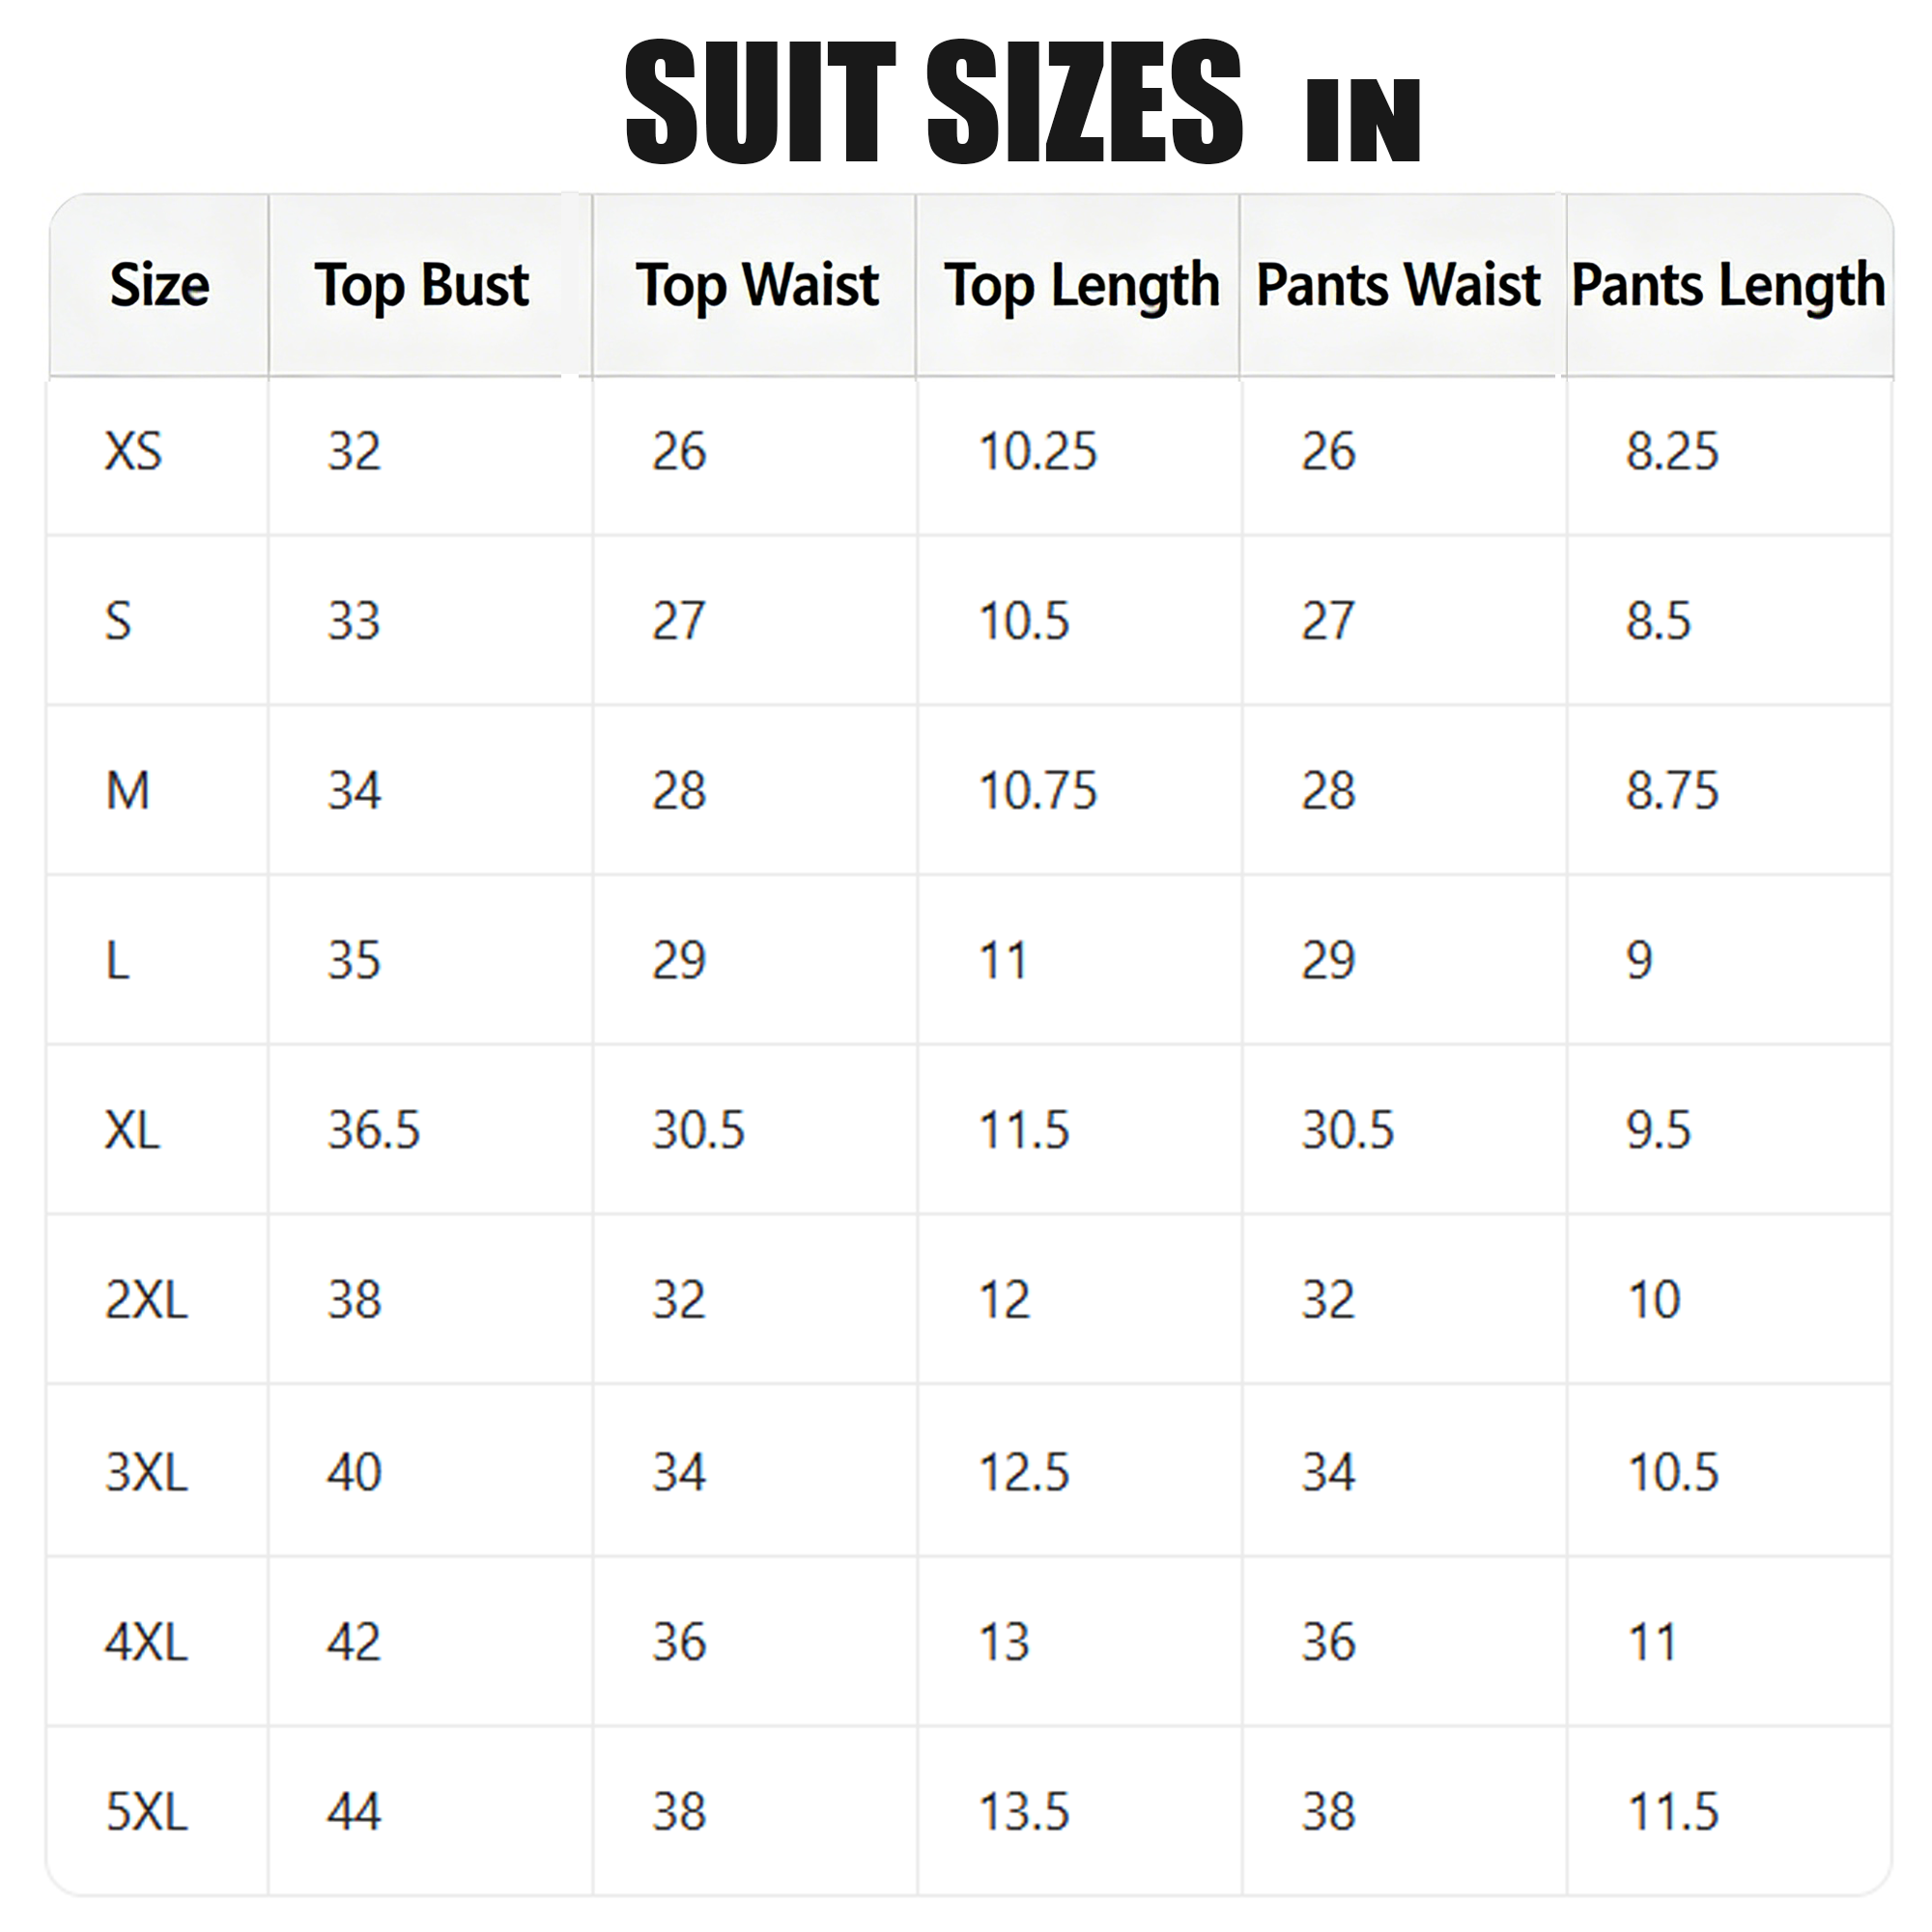Click the 4XL size row label
Screen dimensions: 1932x1932
coord(146,1642)
